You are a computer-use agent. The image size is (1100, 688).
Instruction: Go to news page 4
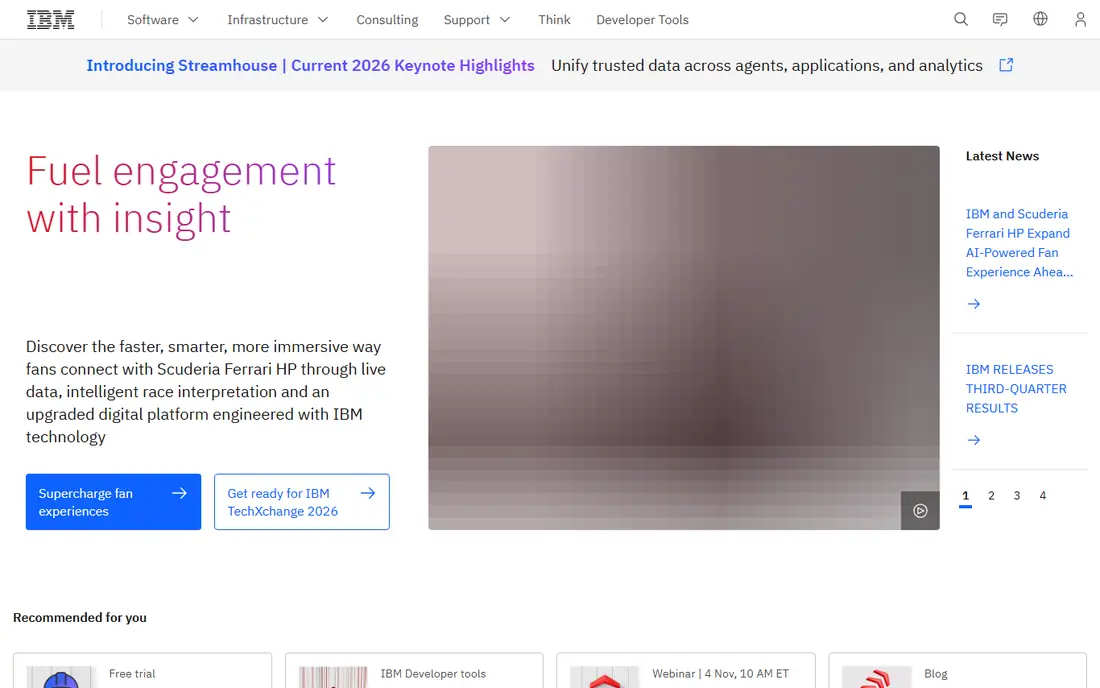pos(1042,496)
